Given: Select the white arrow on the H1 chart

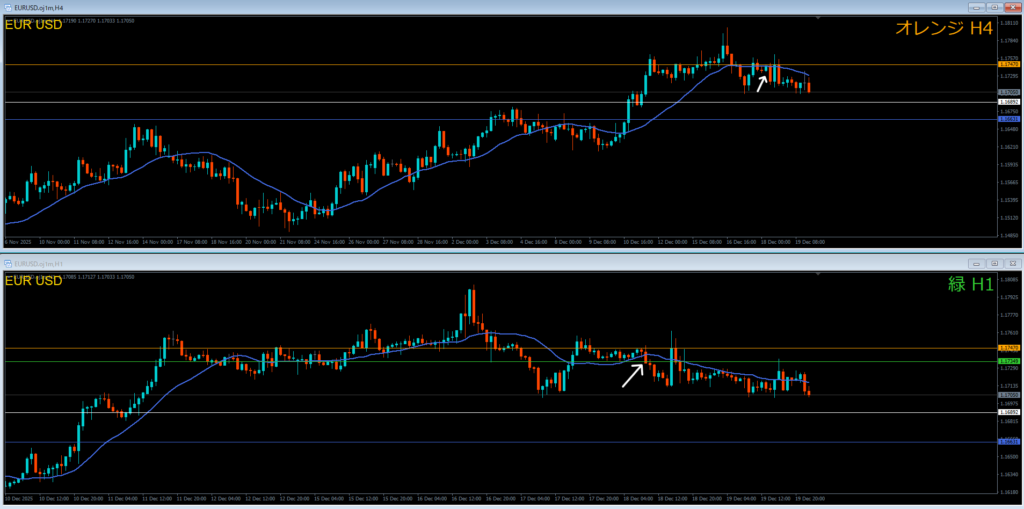Looking at the screenshot, I should coord(632,374).
